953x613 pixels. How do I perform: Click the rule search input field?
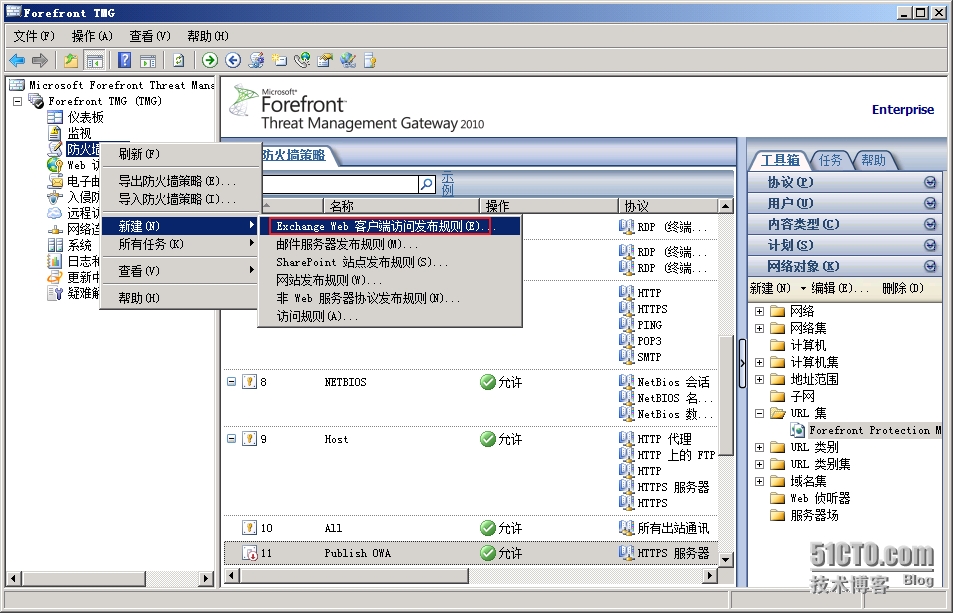[x=340, y=184]
